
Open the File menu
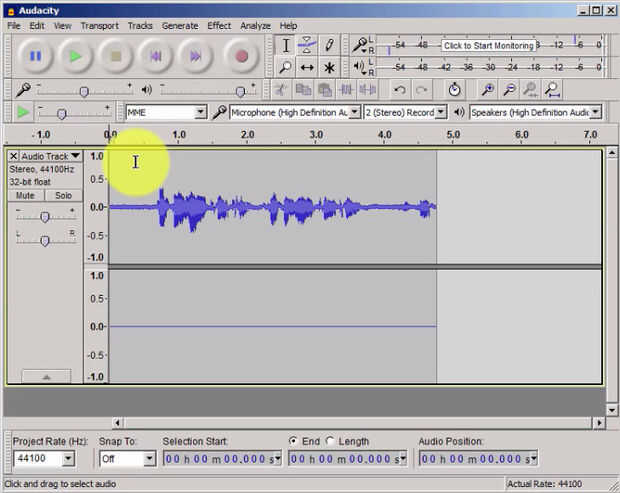14,26
